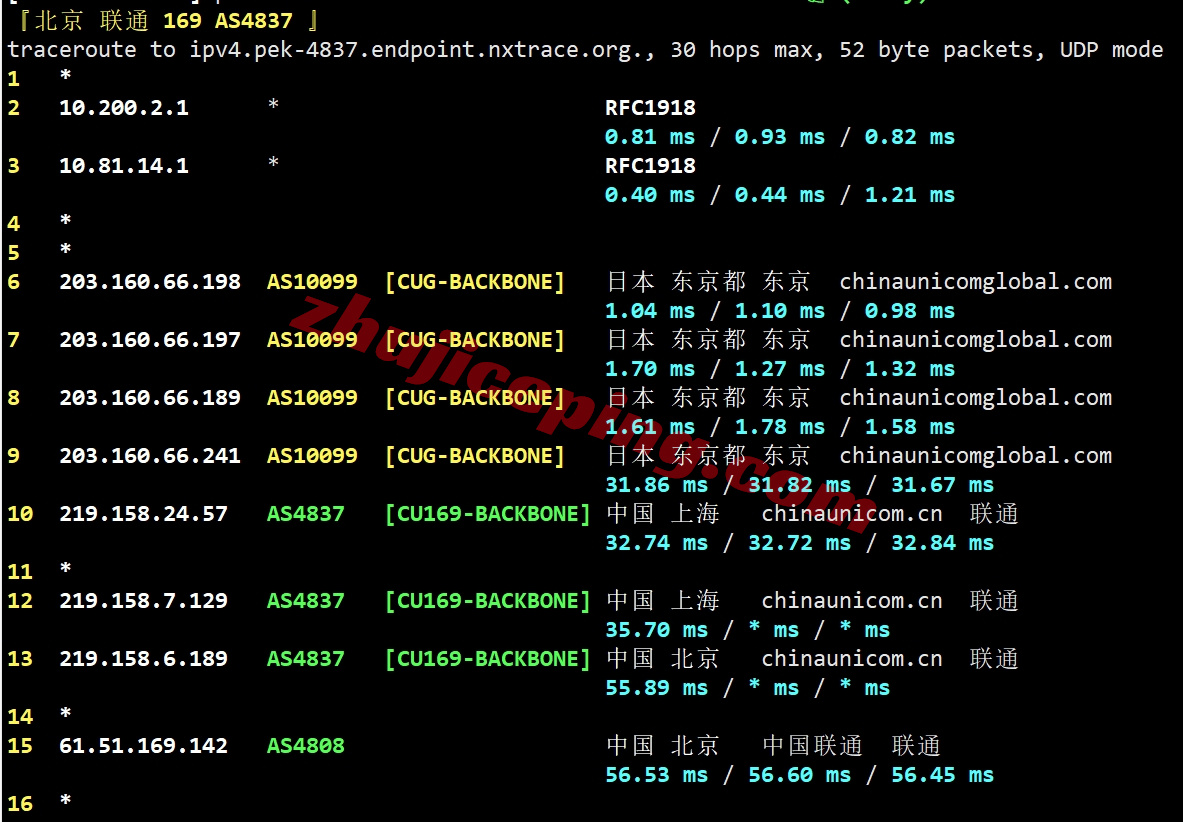Click IP address 10.200.2.1
Image resolution: width=1183 pixels, height=822 pixels.
point(124,108)
